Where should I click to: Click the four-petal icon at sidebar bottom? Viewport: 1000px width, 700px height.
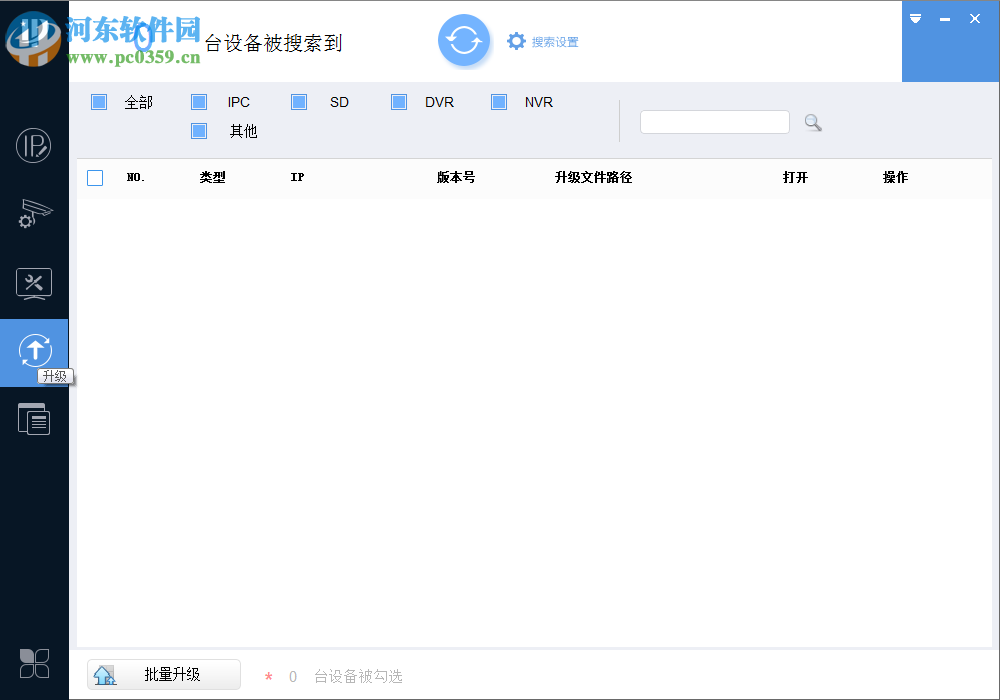[34, 663]
